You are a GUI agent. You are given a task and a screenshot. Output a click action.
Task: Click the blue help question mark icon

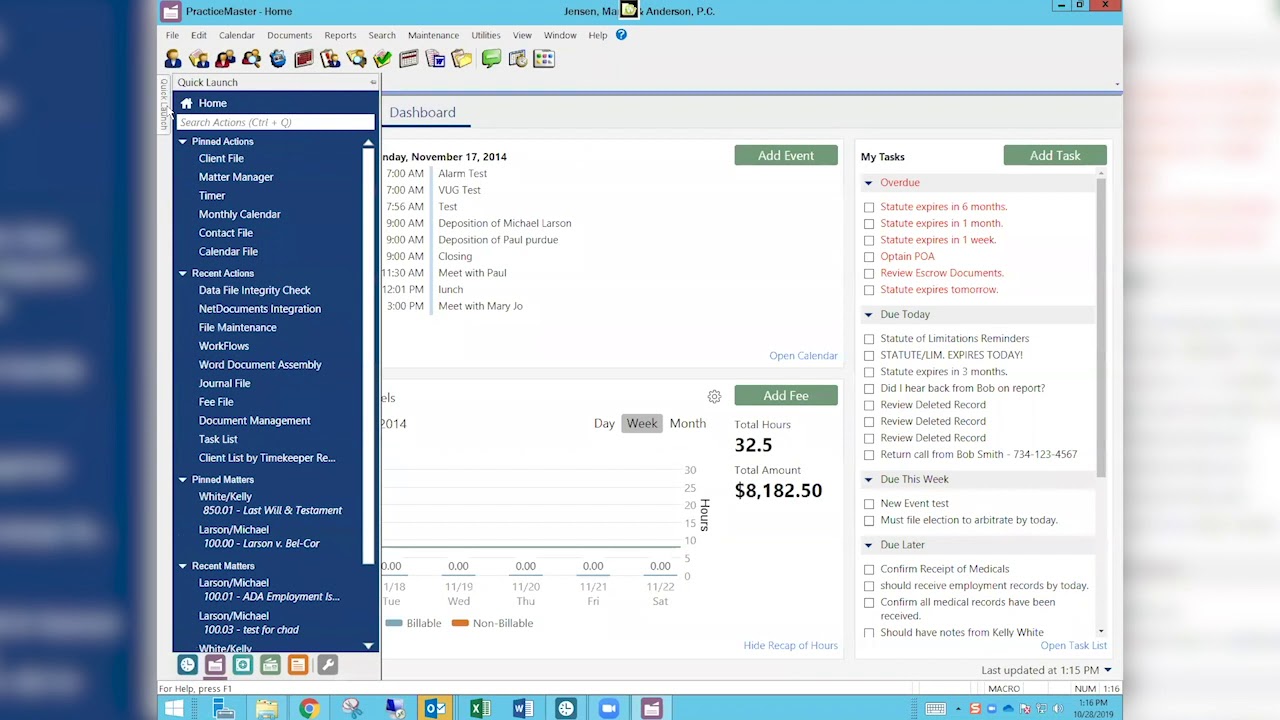pyautogui.click(x=621, y=35)
